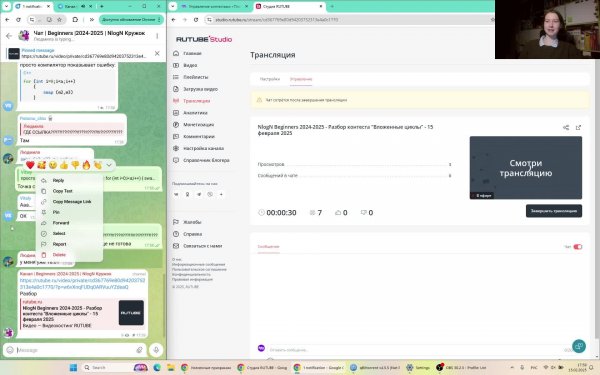The width and height of the screenshot is (600, 375).
Task: Open the rutube.ru private video link in chat
Action: pos(82,284)
